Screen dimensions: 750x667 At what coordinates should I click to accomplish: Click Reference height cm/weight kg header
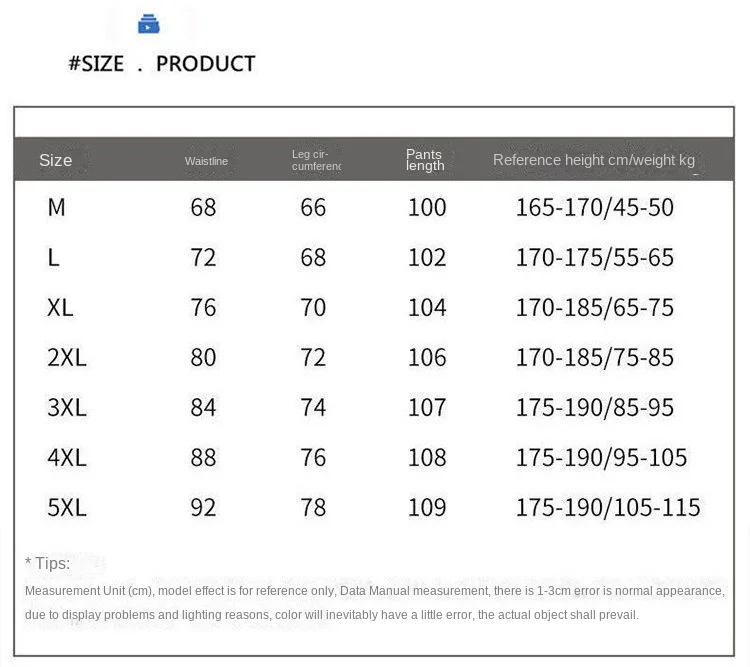tap(594, 160)
